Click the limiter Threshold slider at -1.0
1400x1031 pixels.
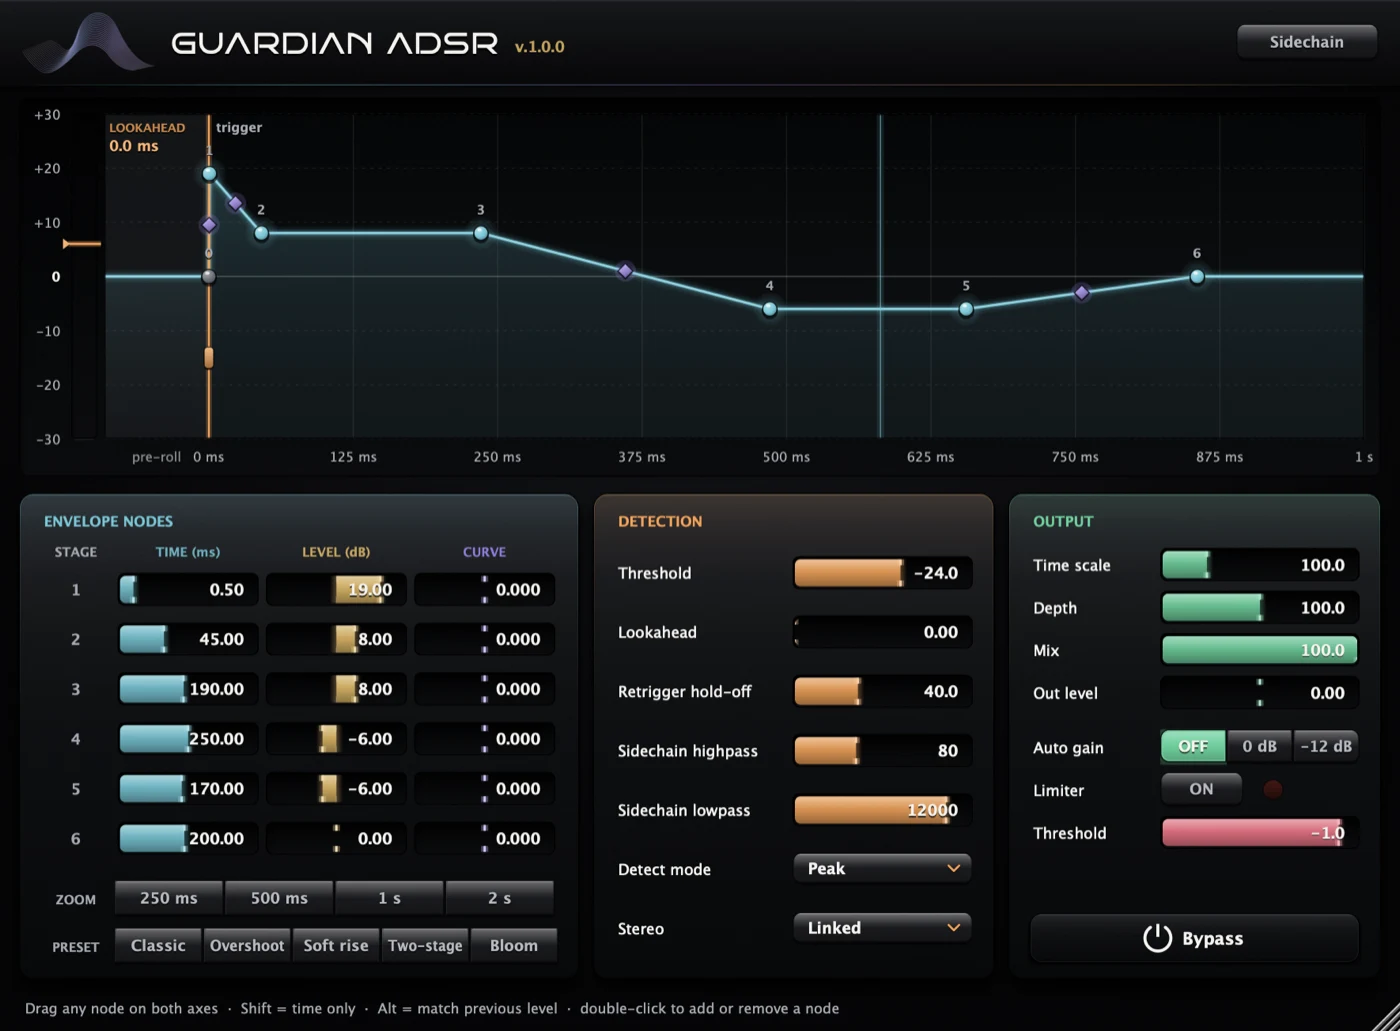(x=1259, y=832)
